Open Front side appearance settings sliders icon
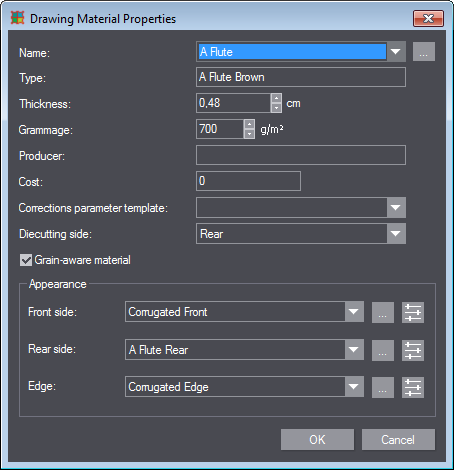This screenshot has height=470, width=454. tap(413, 312)
